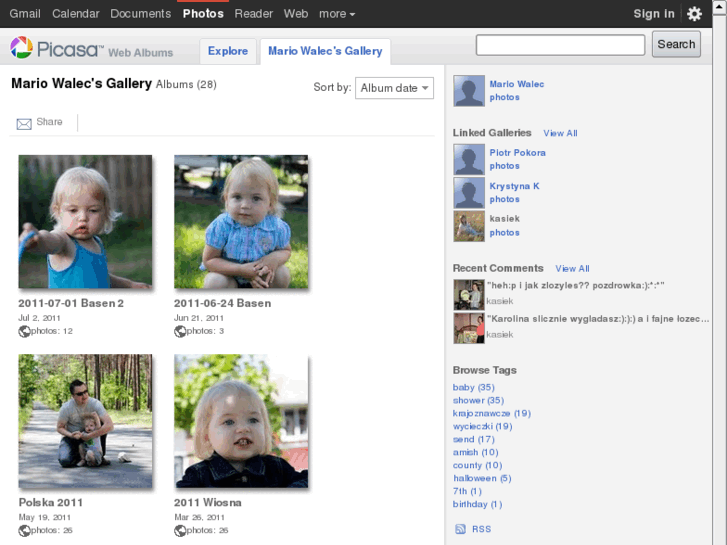Open the Piotr Pokora gallery link
Image resolution: width=727 pixels, height=545 pixels.
tap(517, 153)
